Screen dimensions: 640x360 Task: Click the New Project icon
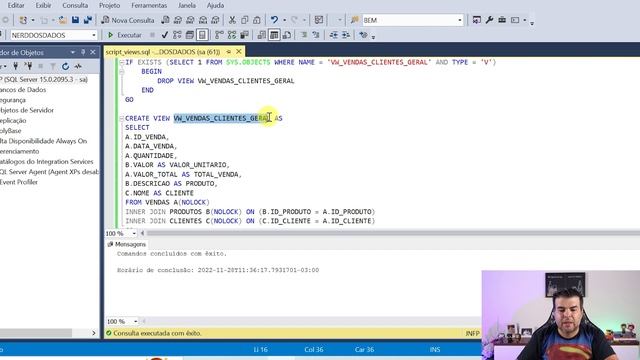coord(23,20)
